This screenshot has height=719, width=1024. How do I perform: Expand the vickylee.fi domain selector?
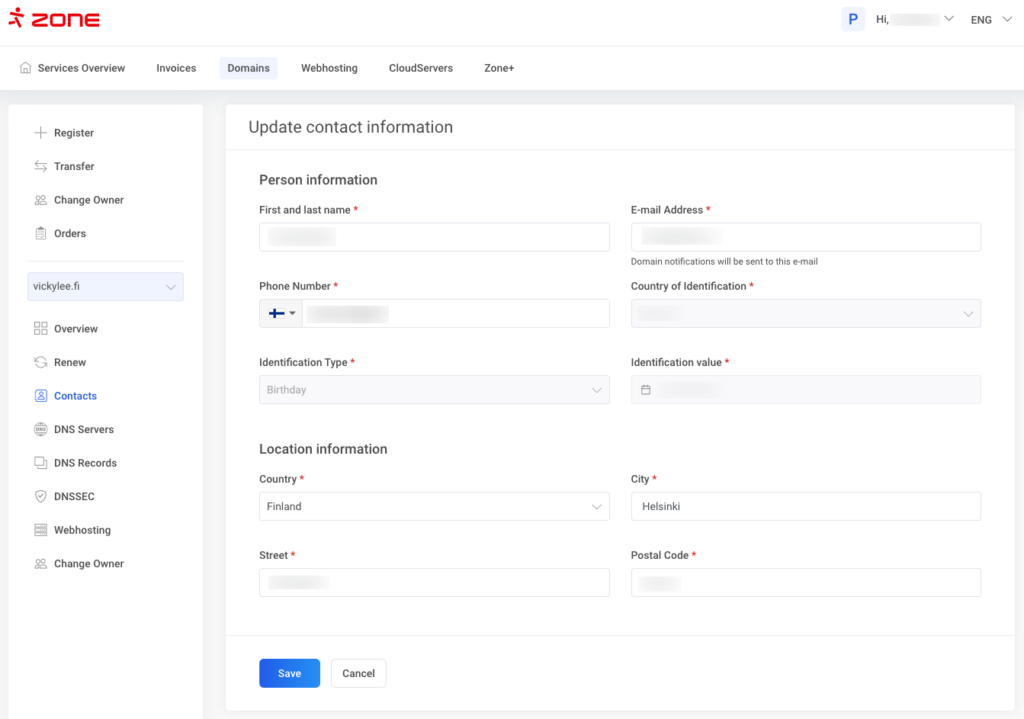click(x=106, y=287)
